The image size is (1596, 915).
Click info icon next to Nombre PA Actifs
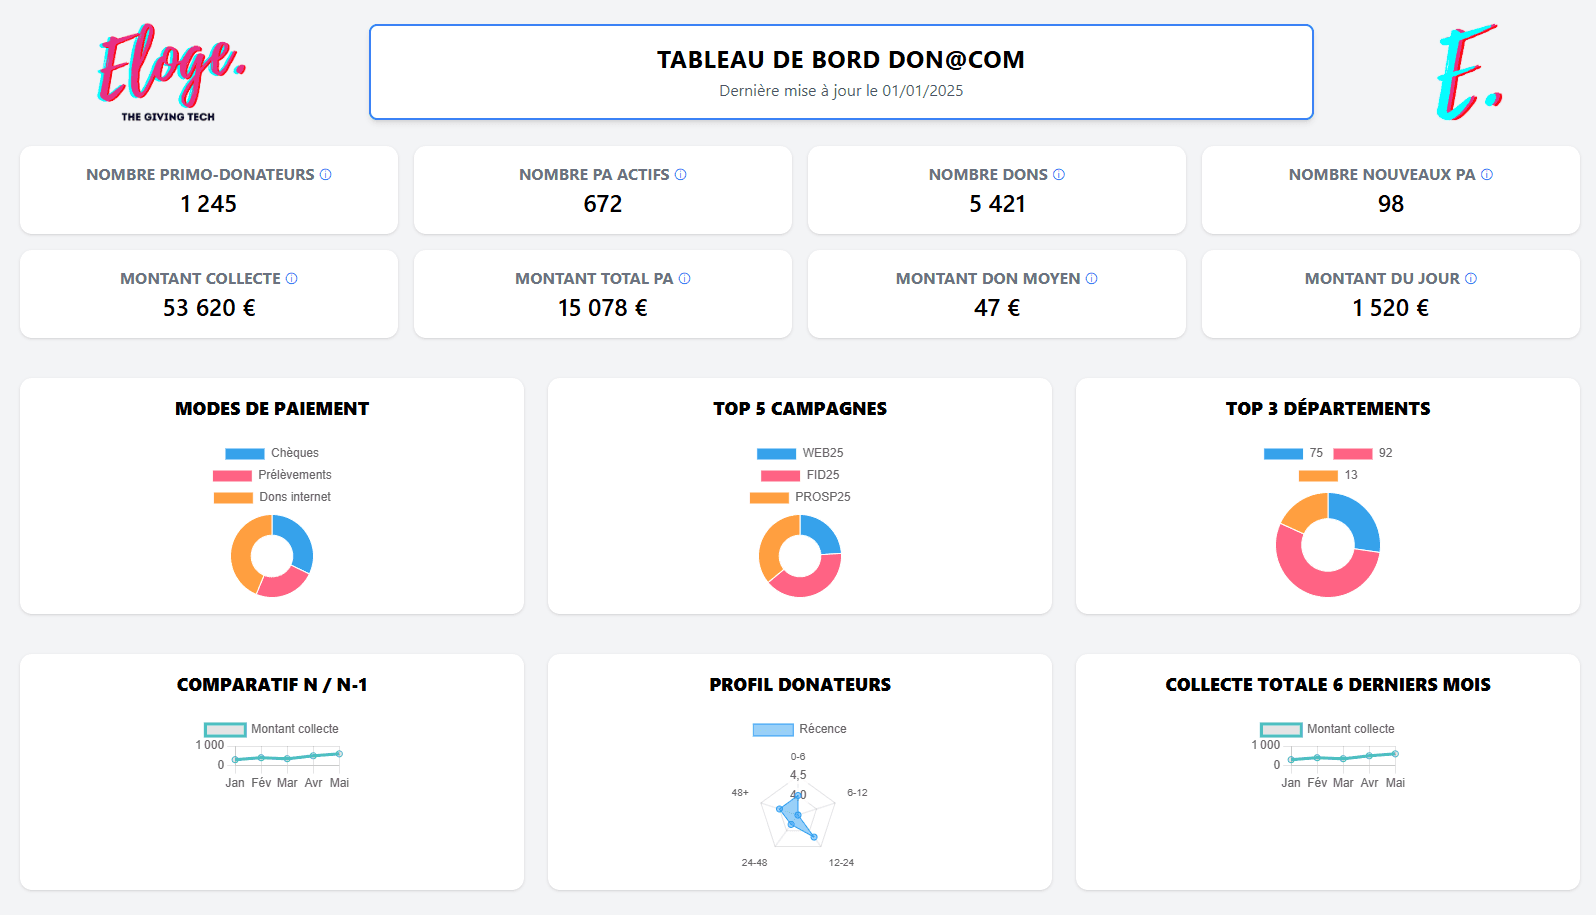coord(680,175)
